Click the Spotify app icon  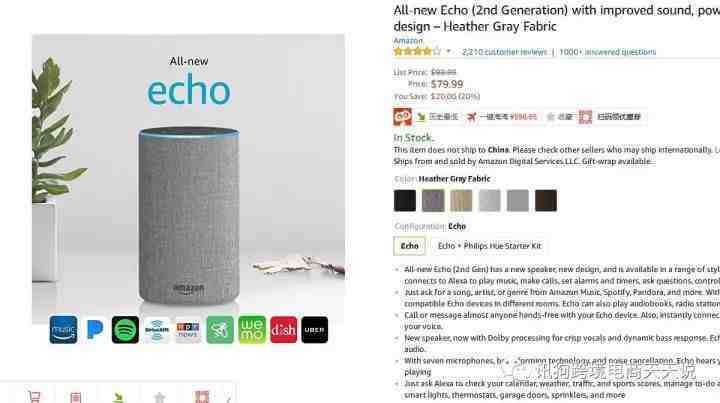click(125, 330)
